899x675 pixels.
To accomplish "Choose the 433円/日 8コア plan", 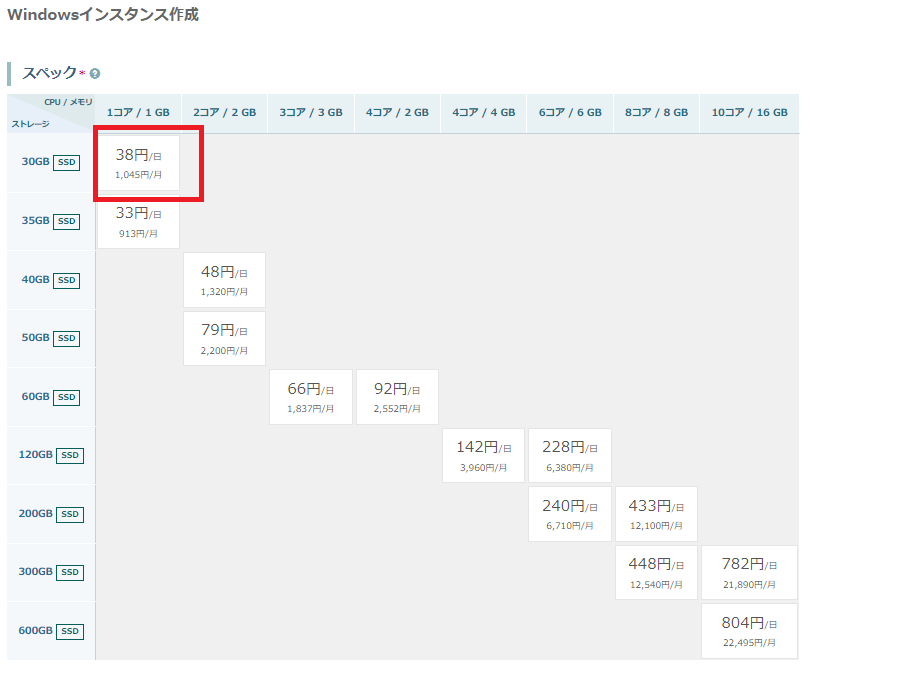I will pos(656,514).
